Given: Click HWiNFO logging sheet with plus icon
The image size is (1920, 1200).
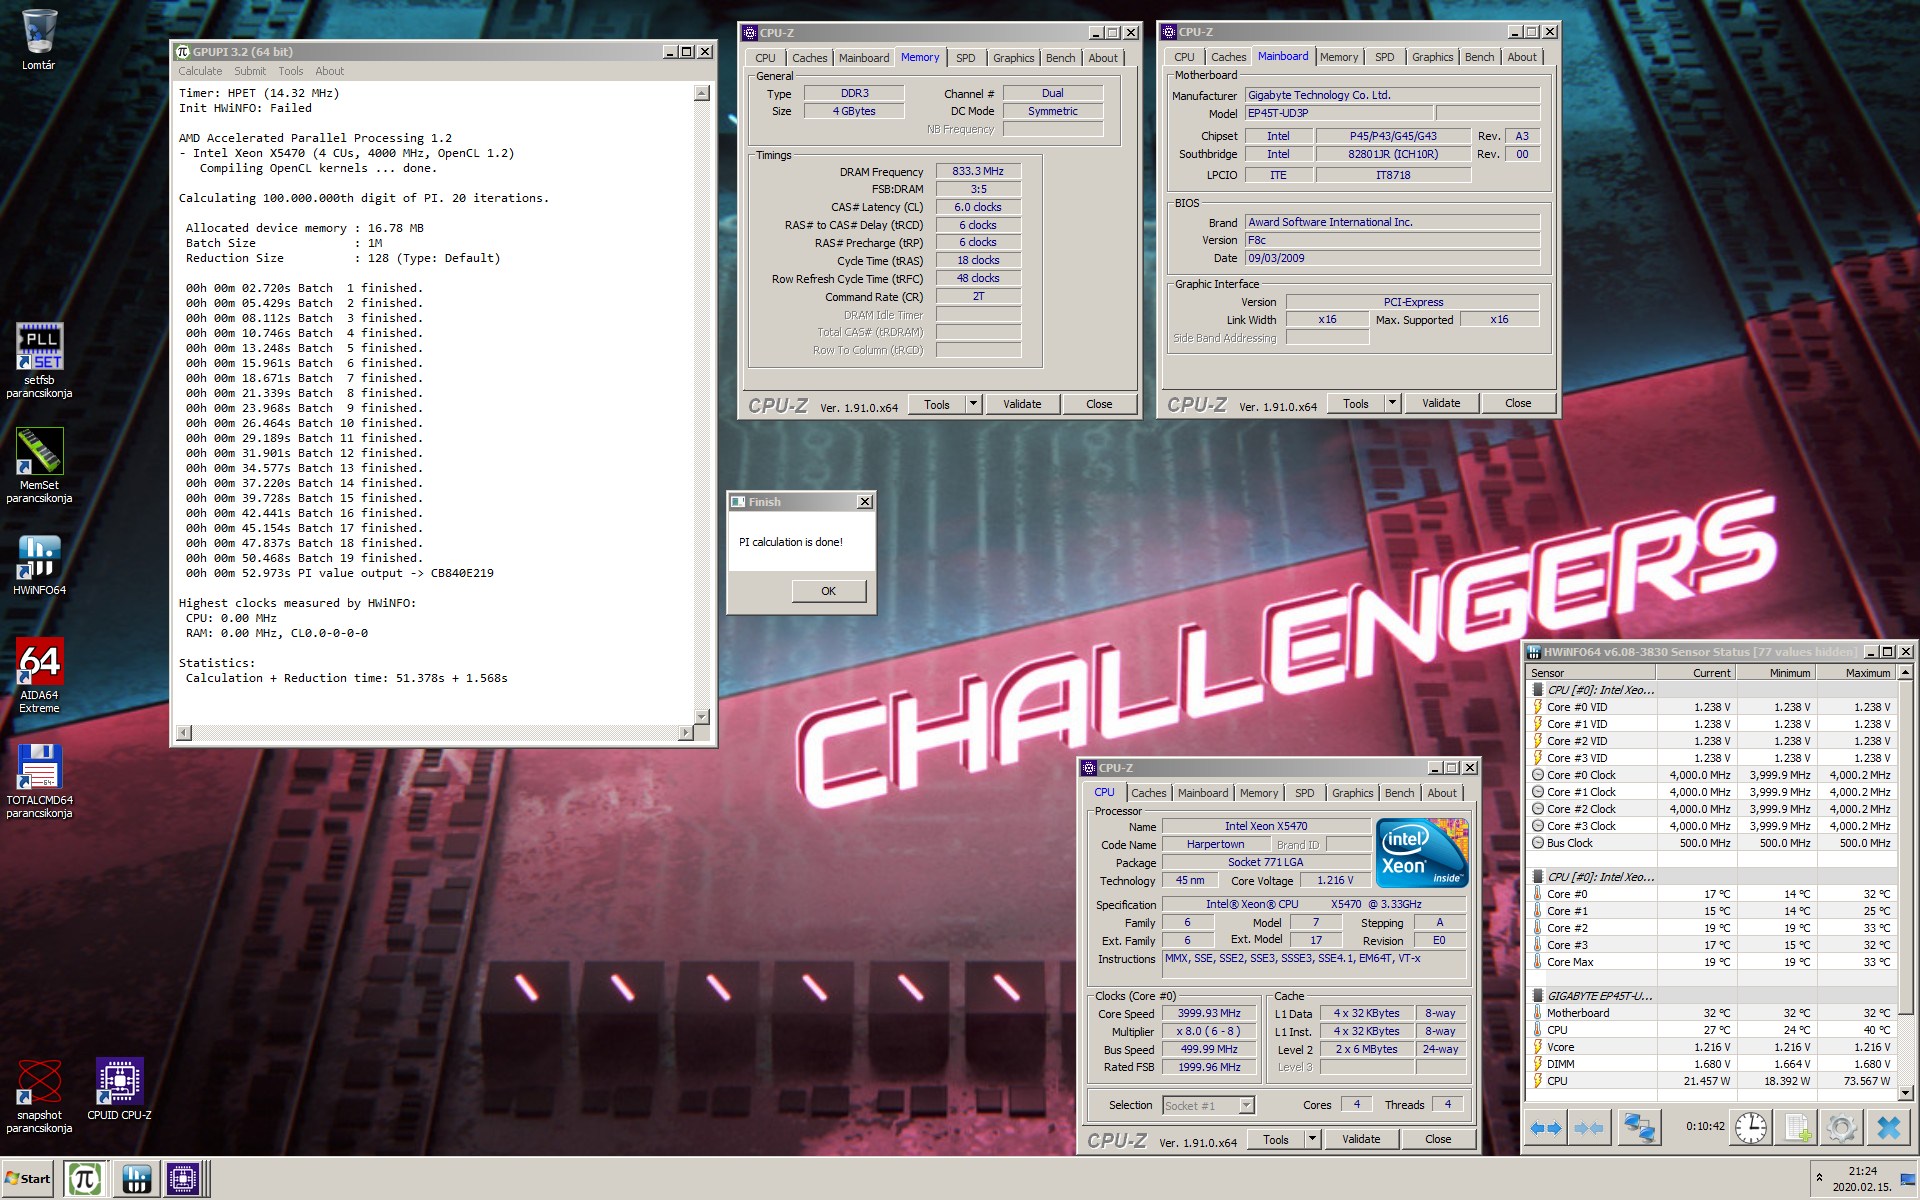Looking at the screenshot, I should [x=1796, y=1128].
